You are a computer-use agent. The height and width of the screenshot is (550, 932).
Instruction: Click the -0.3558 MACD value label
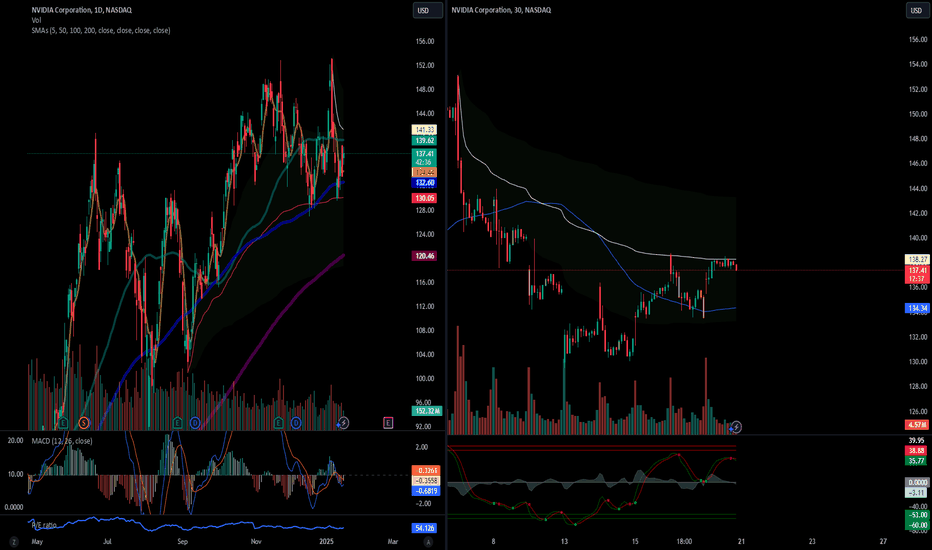pyautogui.click(x=426, y=480)
